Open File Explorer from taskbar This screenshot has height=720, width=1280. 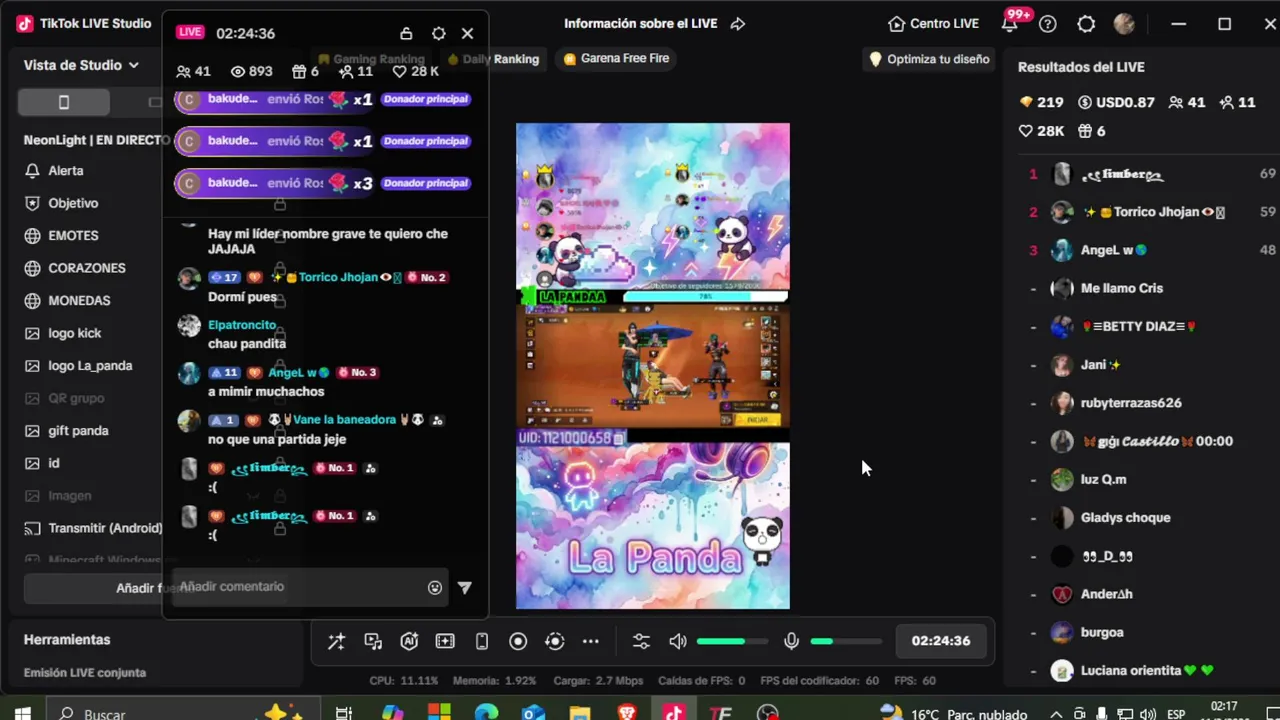coord(580,713)
